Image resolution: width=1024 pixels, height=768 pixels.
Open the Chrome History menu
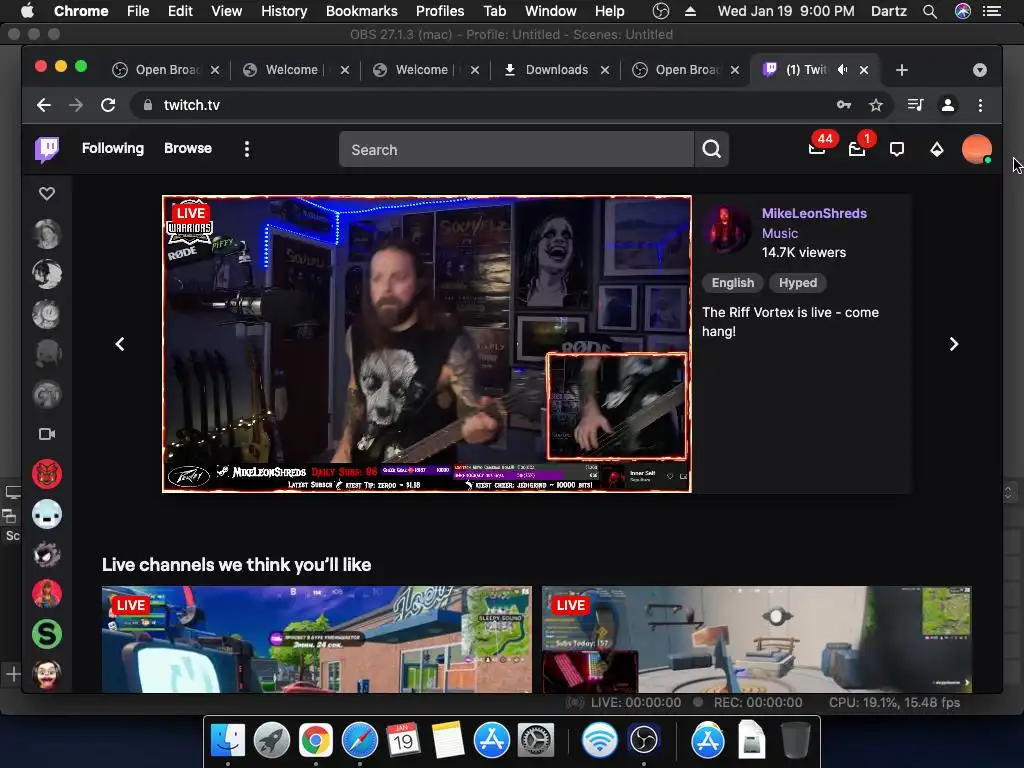point(284,11)
